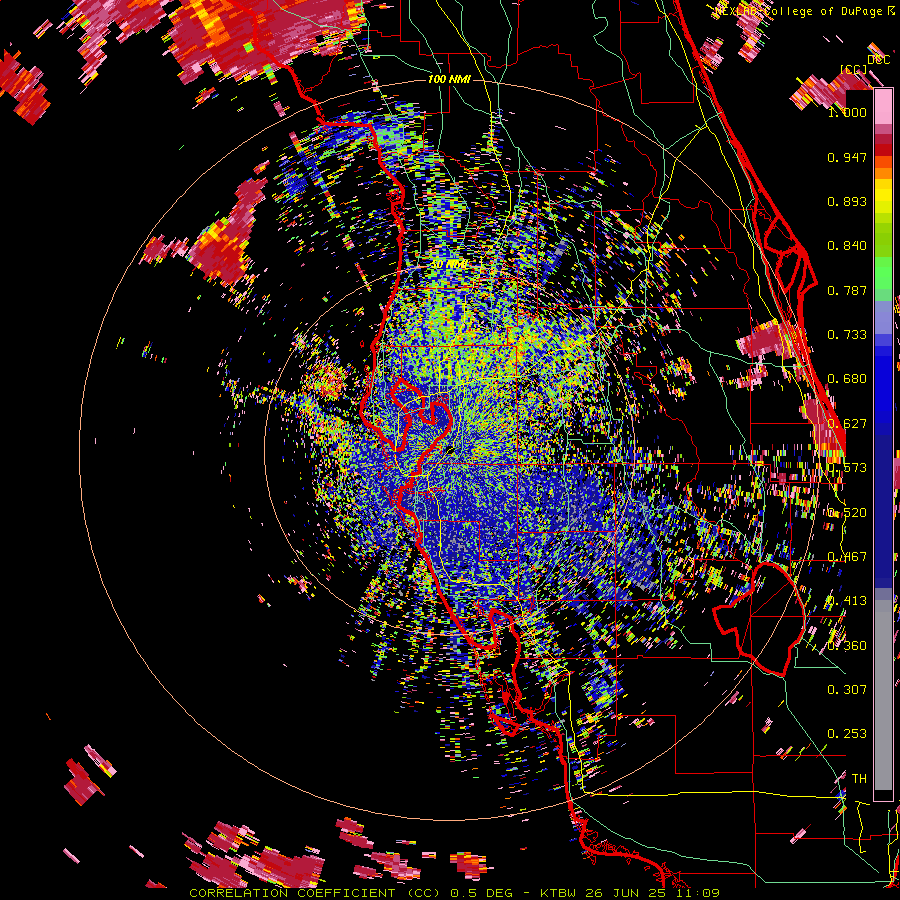This screenshot has width=900, height=900.
Task: Select the 1.000 scale value
Action: [x=847, y=112]
